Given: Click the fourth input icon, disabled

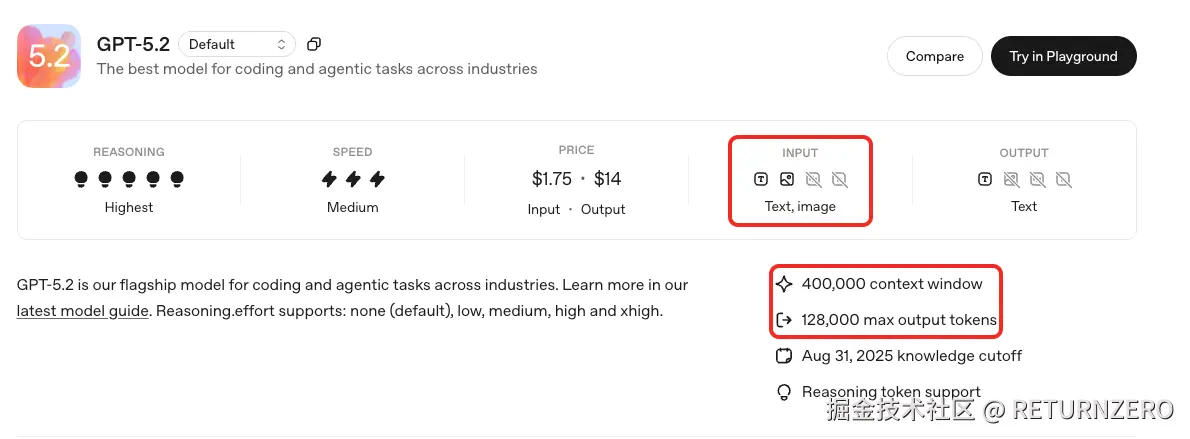Looking at the screenshot, I should coord(839,180).
